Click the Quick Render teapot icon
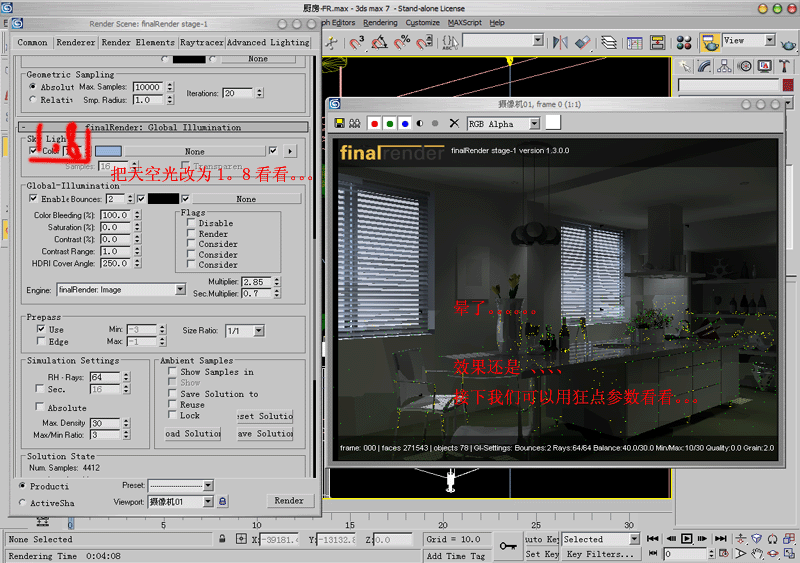800x563 pixels. [x=789, y=43]
